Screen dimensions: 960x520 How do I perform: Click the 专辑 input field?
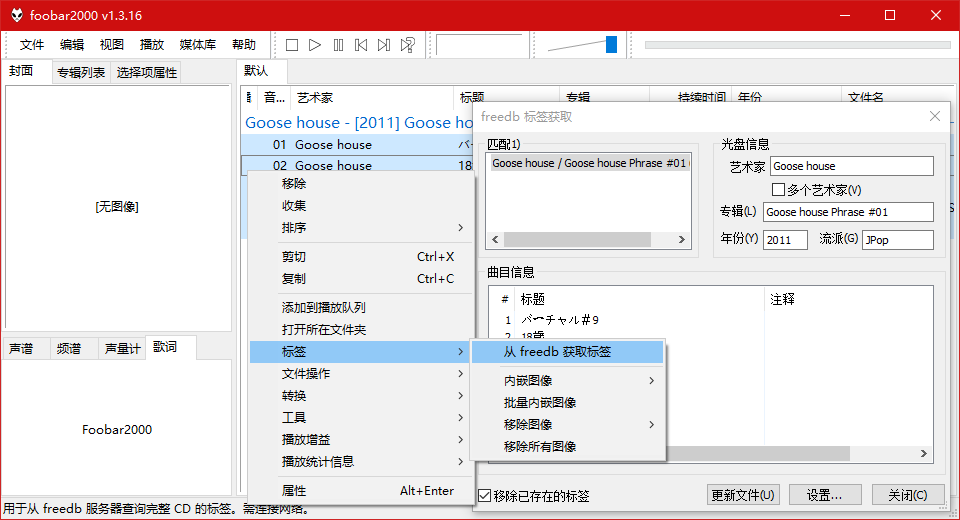(x=847, y=212)
